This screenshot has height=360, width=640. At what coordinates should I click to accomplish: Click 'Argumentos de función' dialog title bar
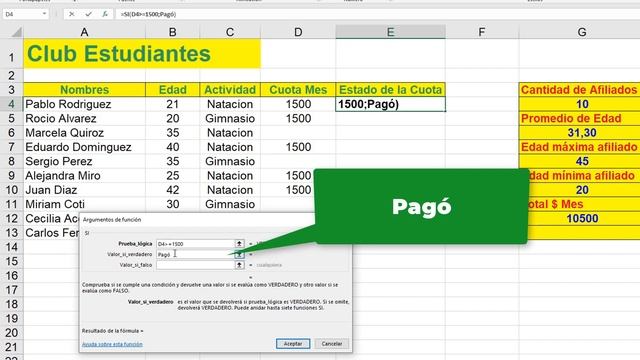[x=197, y=220]
